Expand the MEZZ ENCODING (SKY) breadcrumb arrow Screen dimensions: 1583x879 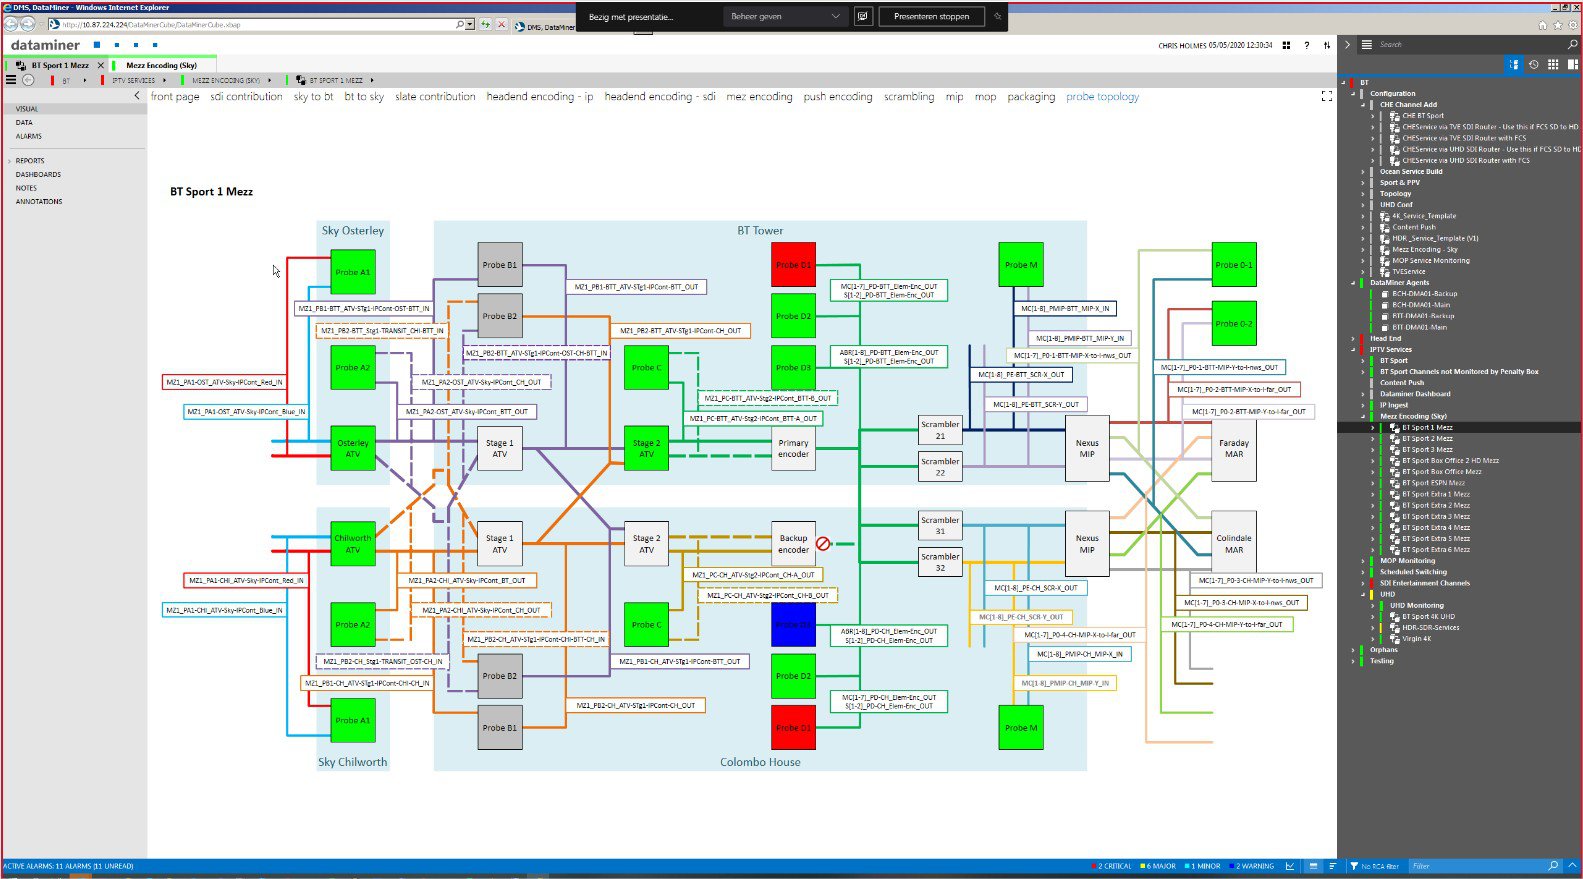[270, 80]
